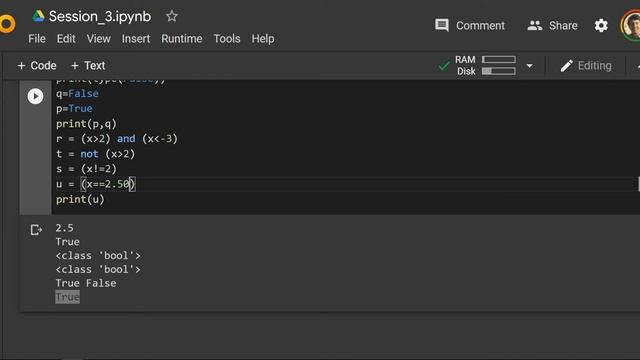Click the line print(p,q)
The height and width of the screenshot is (360, 640).
(86, 124)
